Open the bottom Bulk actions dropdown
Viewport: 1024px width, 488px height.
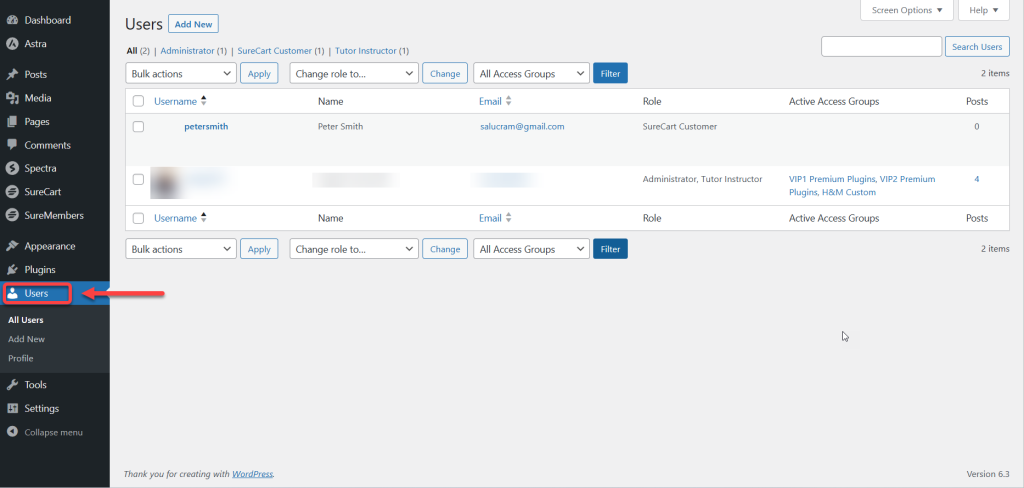point(181,249)
